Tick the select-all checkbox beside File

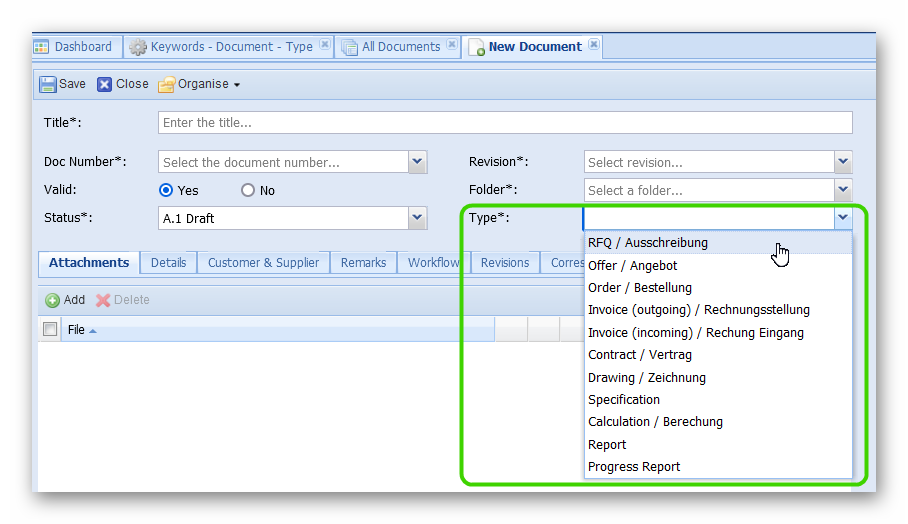(50, 329)
